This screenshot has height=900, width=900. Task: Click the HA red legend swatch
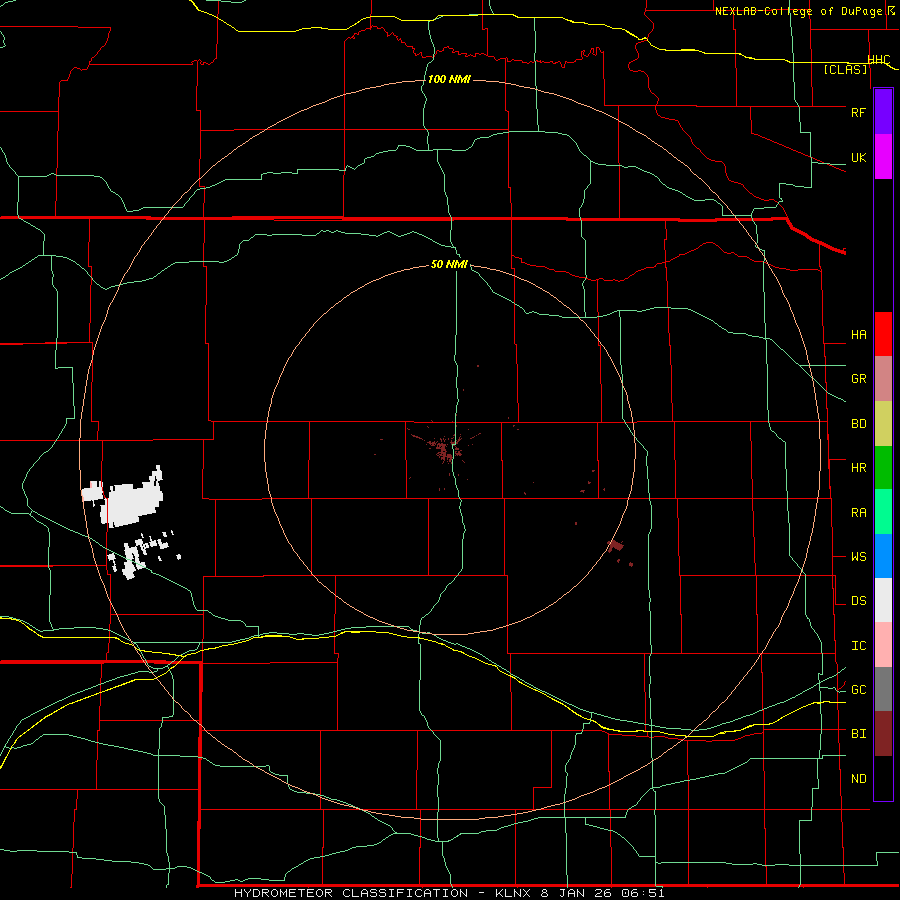click(x=883, y=334)
